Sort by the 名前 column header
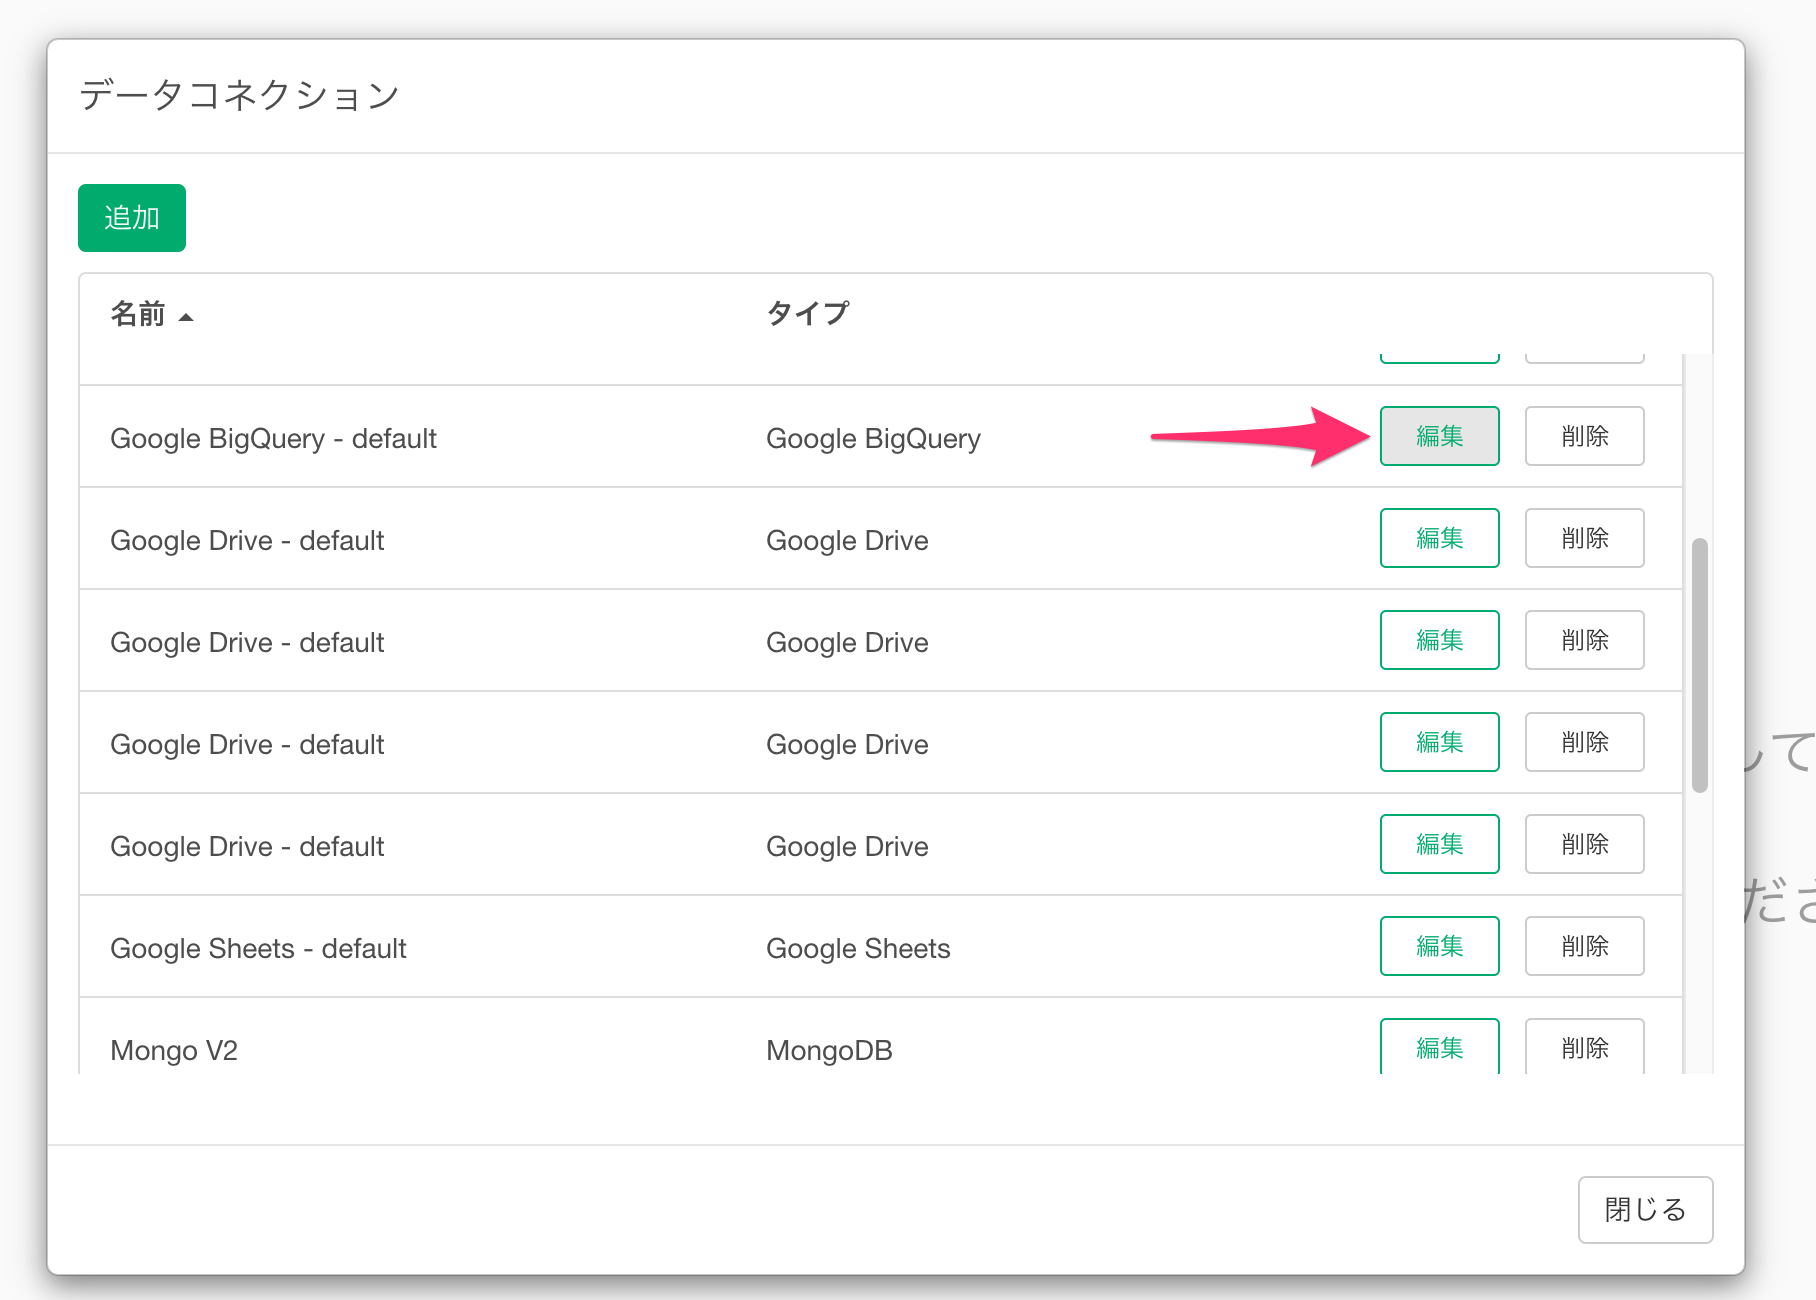1816x1300 pixels. [138, 314]
